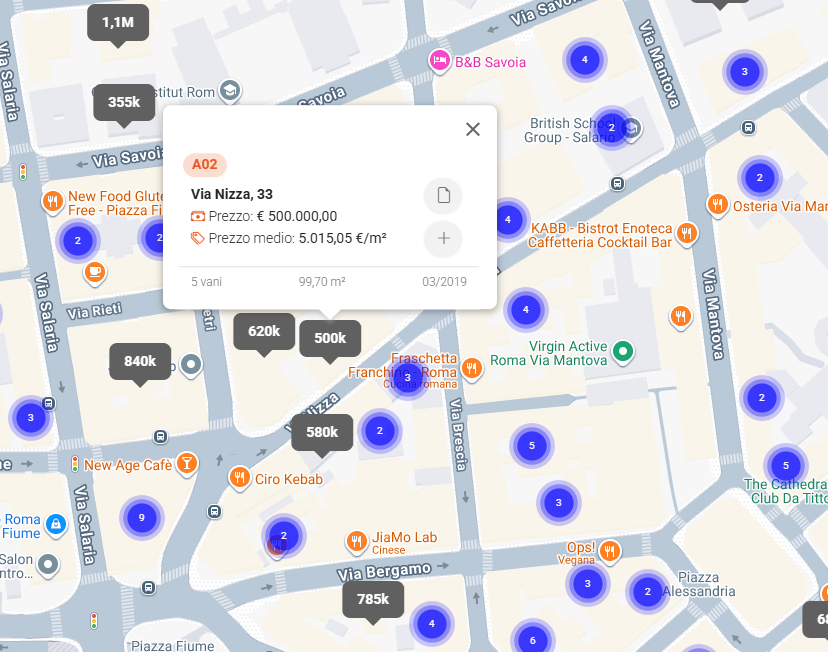This screenshot has height=652, width=828.
Task: Click the 620k price marker
Action: [x=264, y=331]
